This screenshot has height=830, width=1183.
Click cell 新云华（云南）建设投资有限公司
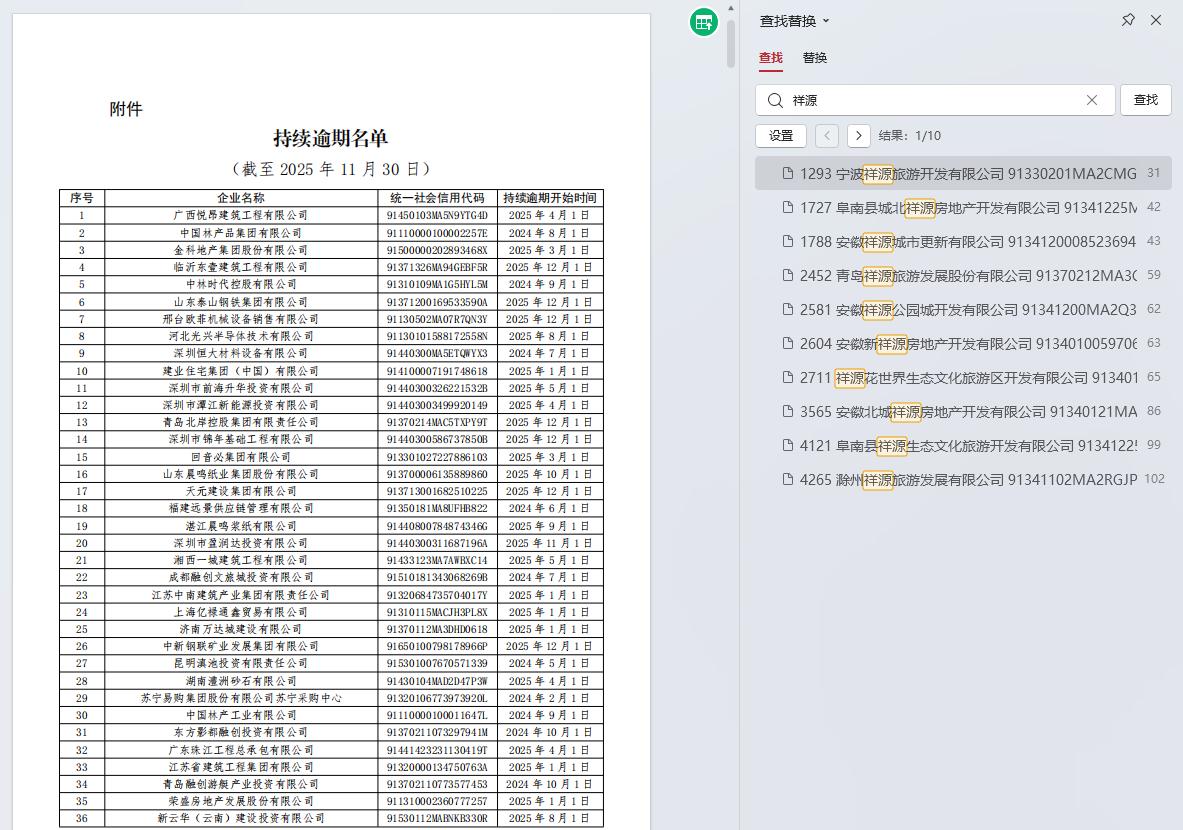(x=241, y=818)
